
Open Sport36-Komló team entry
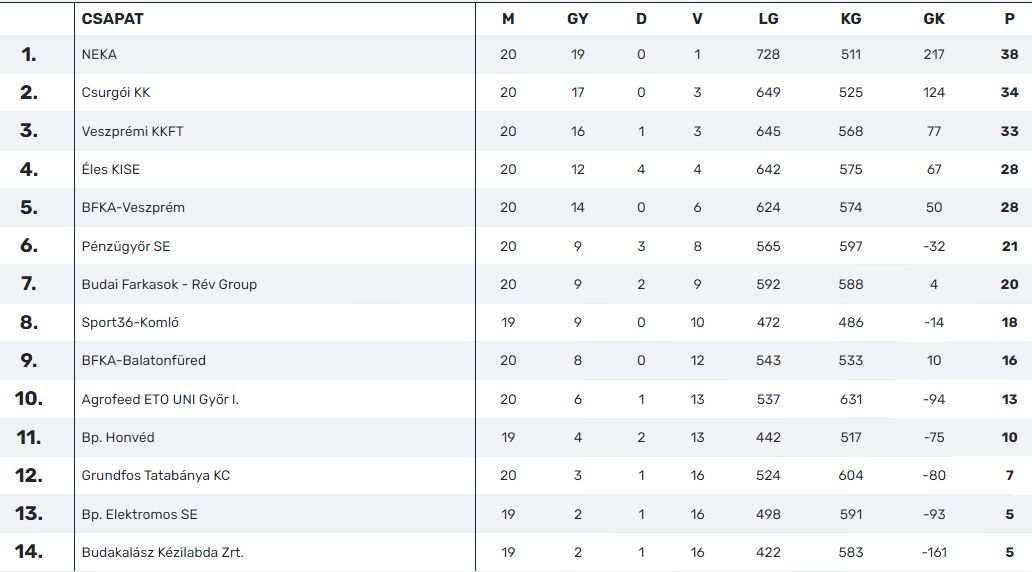[130, 323]
